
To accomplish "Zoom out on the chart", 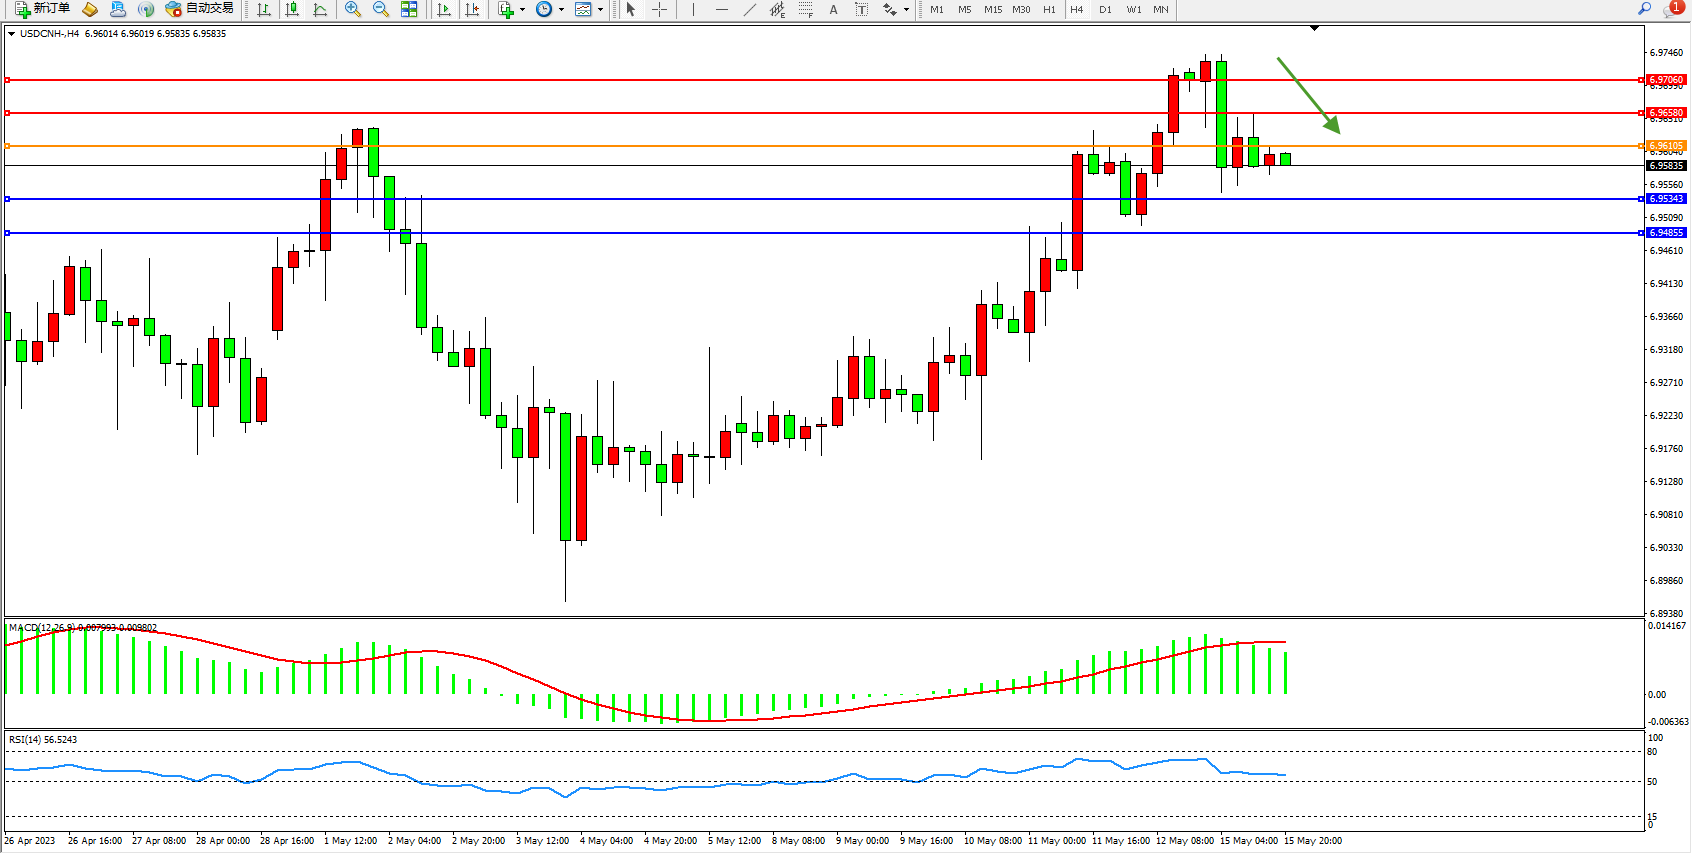I will (x=380, y=9).
